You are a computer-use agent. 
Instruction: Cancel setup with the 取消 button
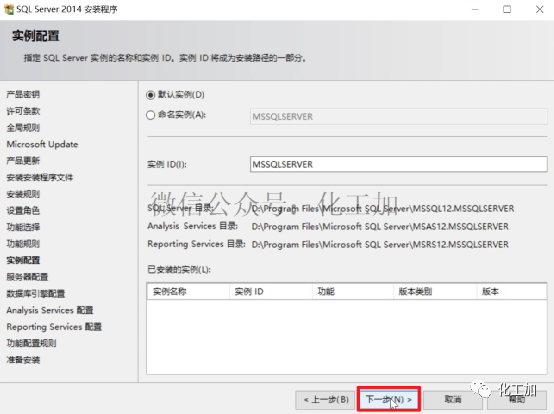click(x=453, y=400)
